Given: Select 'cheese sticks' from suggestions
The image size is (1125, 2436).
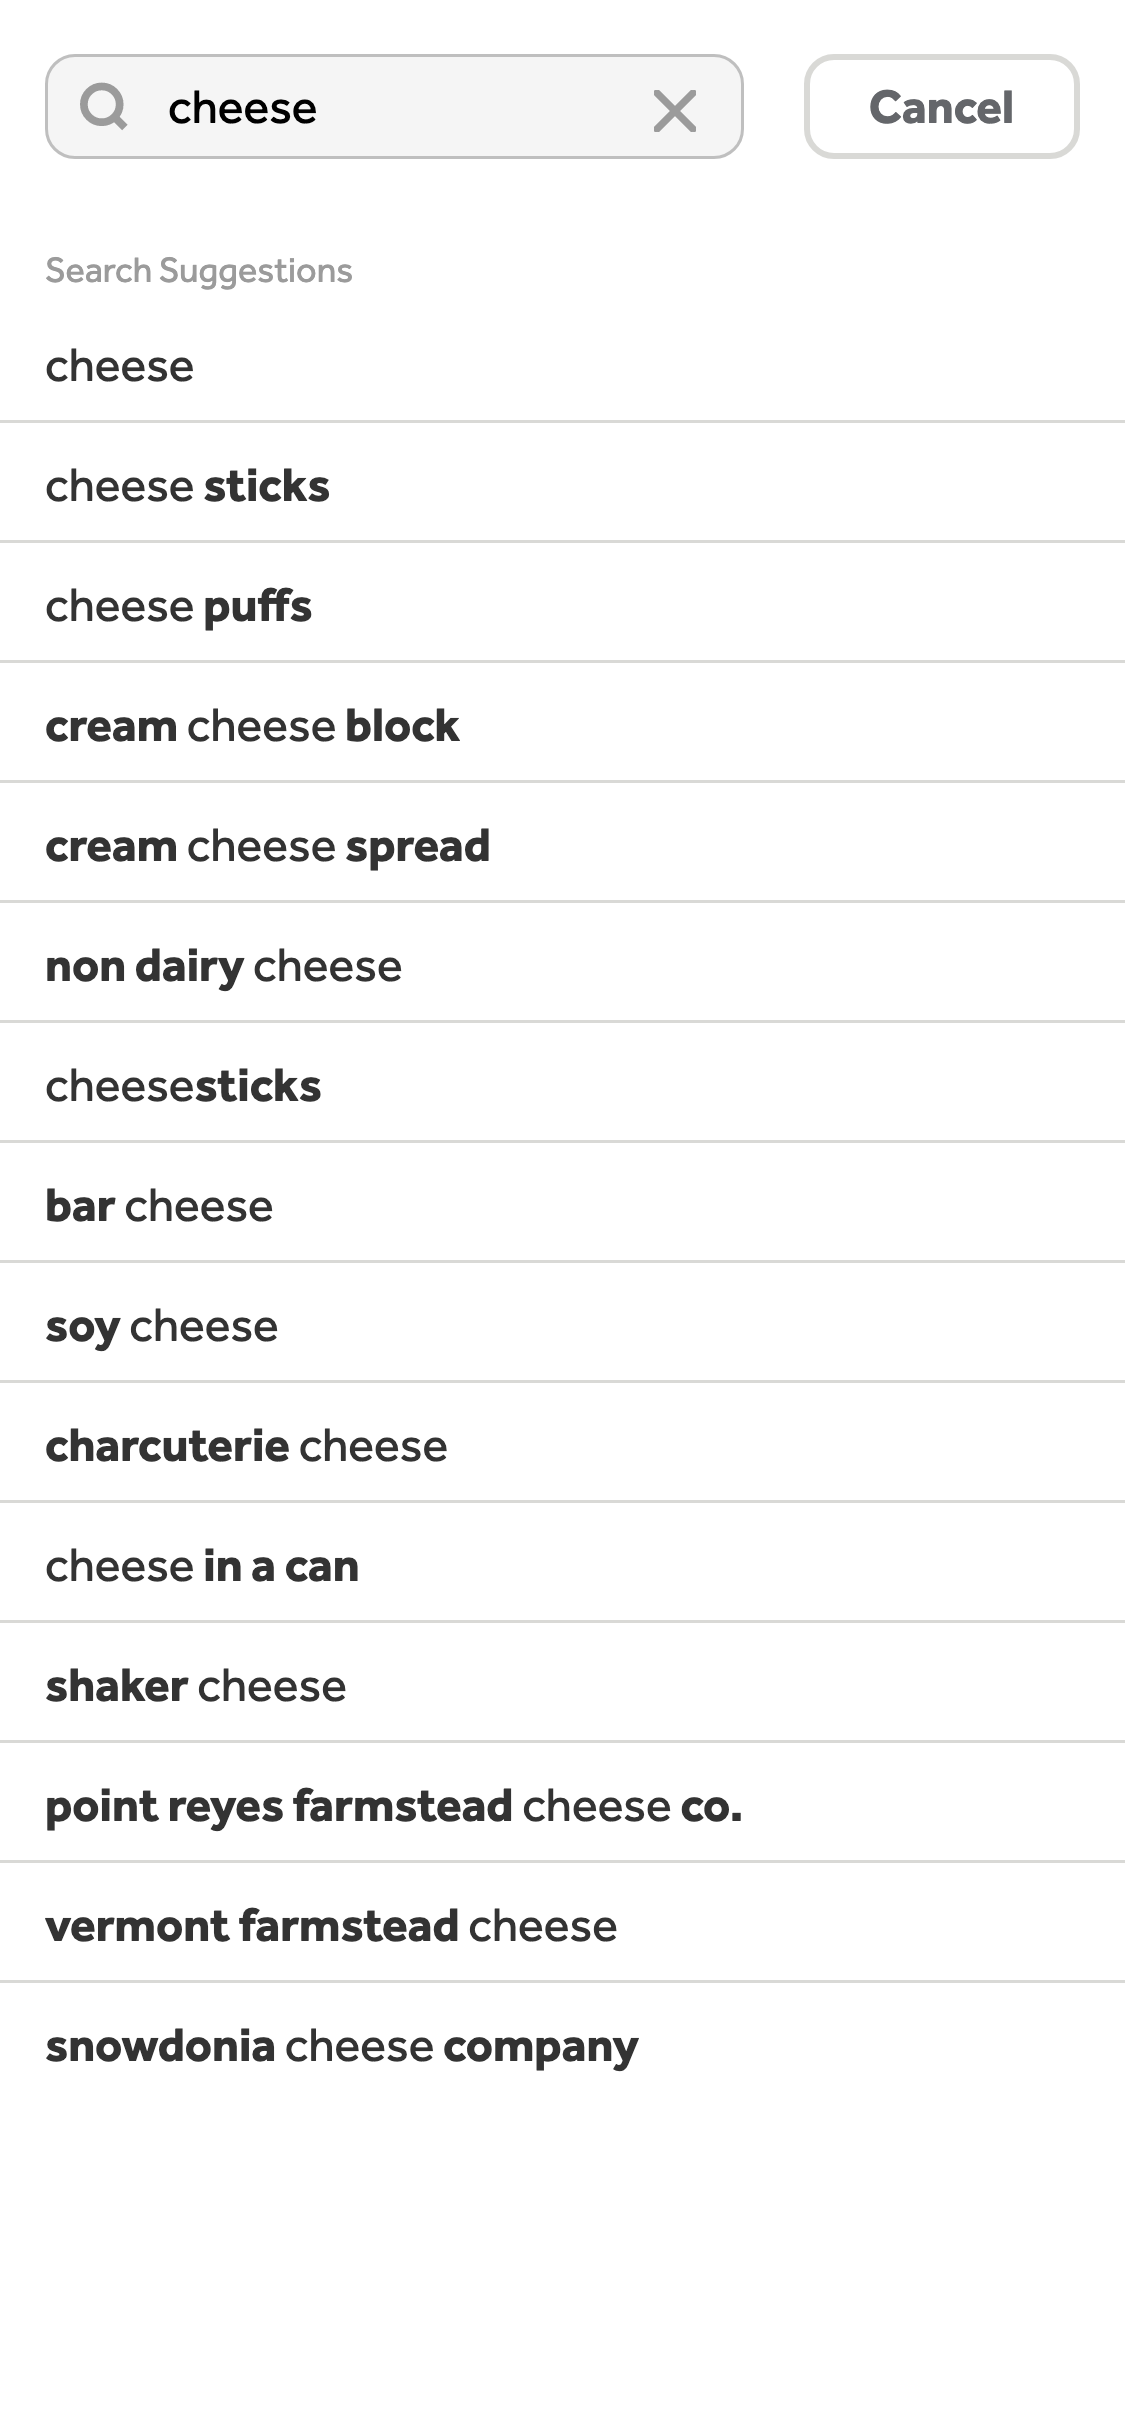Looking at the screenshot, I should pos(562,486).
